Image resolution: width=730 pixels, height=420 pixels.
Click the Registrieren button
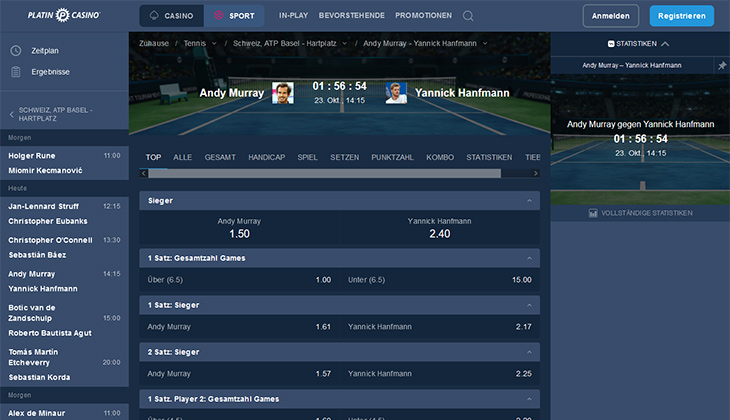682,16
